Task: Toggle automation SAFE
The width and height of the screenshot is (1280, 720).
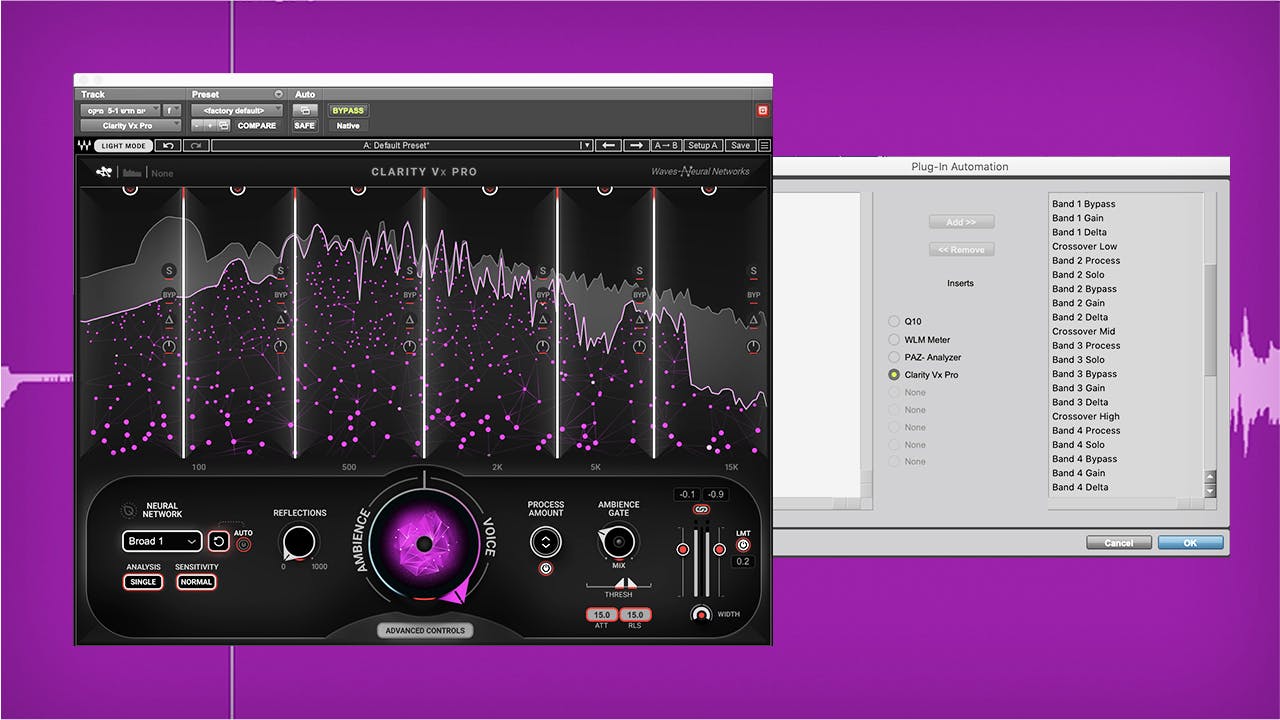Action: tap(304, 126)
